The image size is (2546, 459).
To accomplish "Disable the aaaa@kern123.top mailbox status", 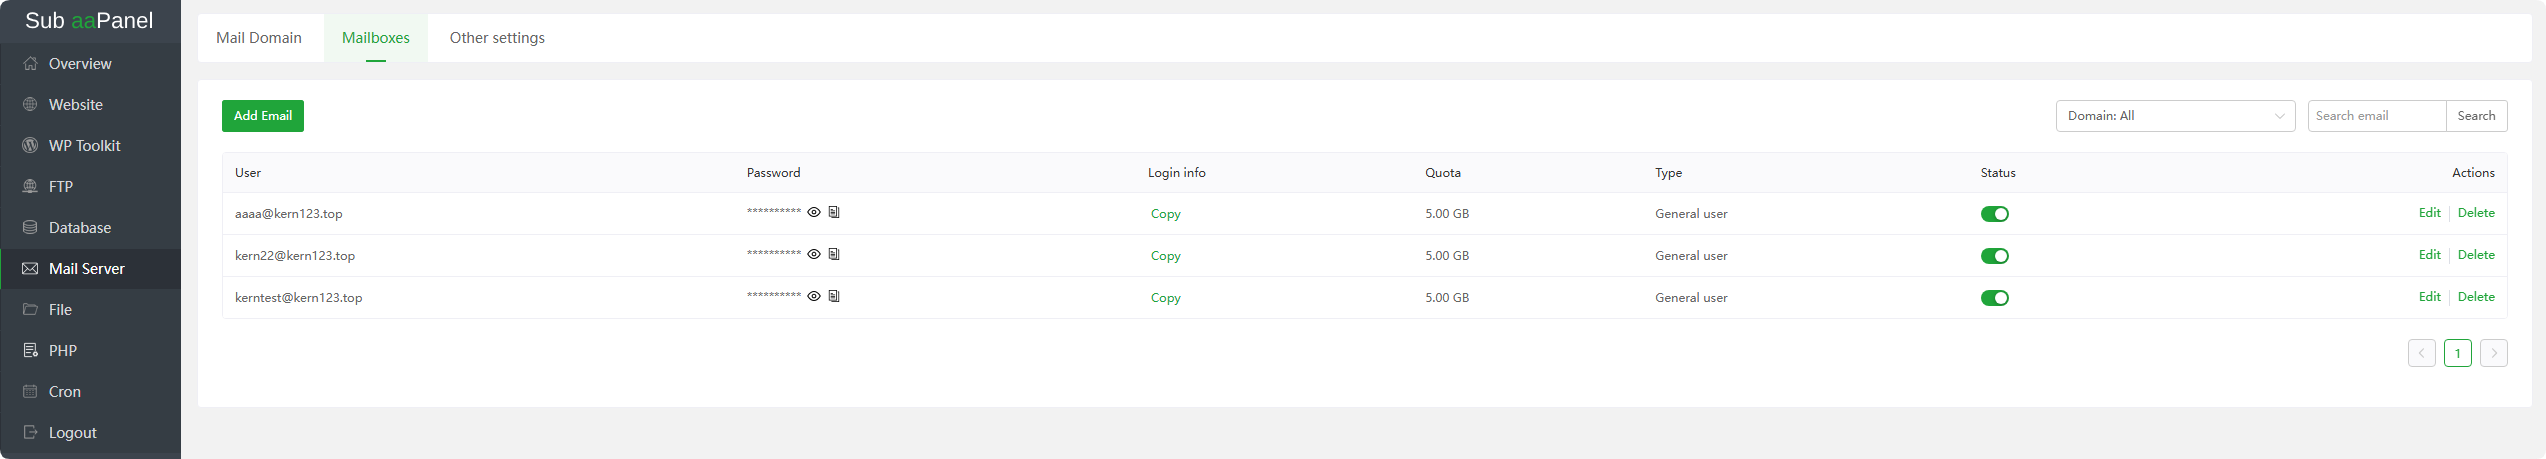I will click(1994, 214).
